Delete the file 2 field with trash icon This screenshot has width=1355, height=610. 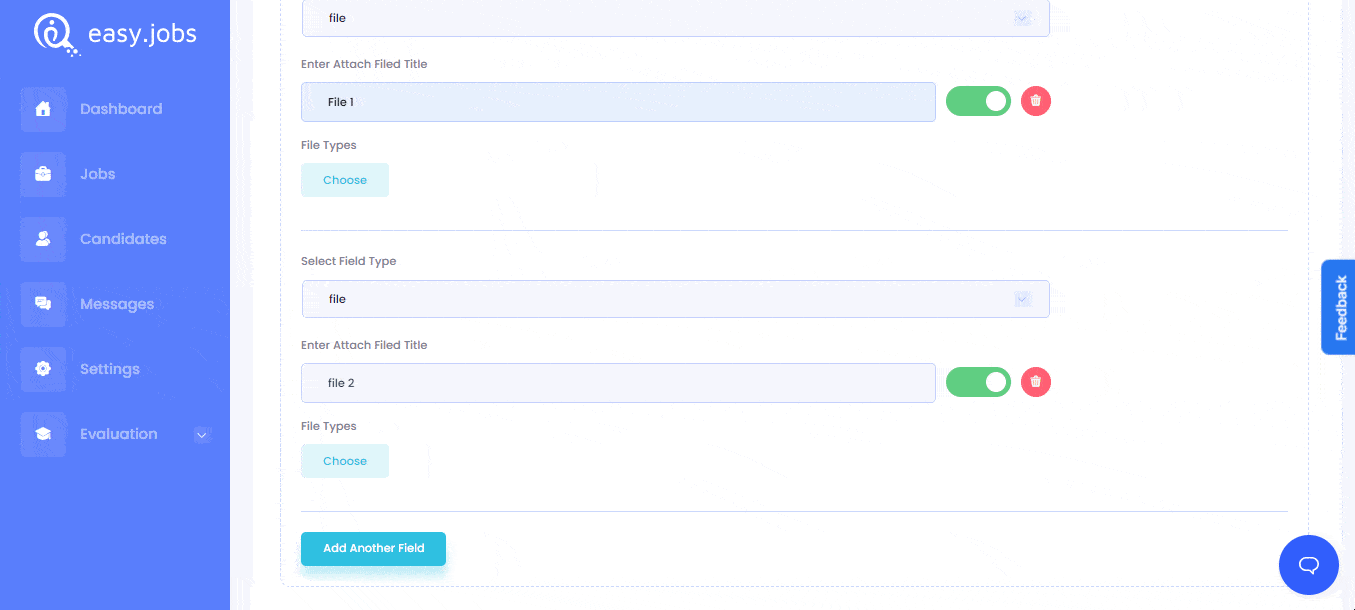click(1036, 382)
